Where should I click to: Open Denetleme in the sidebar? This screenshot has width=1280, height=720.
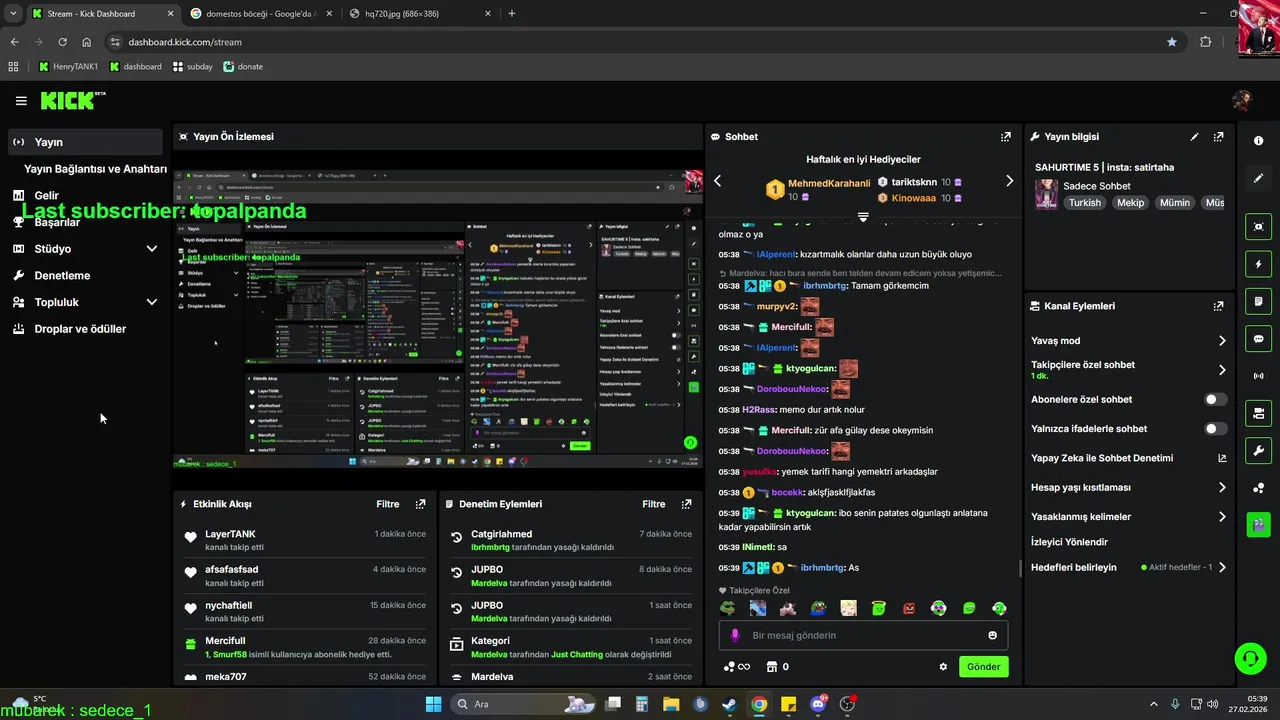pos(62,276)
